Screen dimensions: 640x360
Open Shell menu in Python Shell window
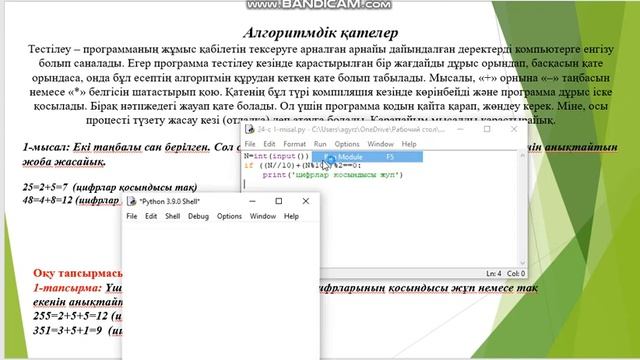[x=173, y=216]
